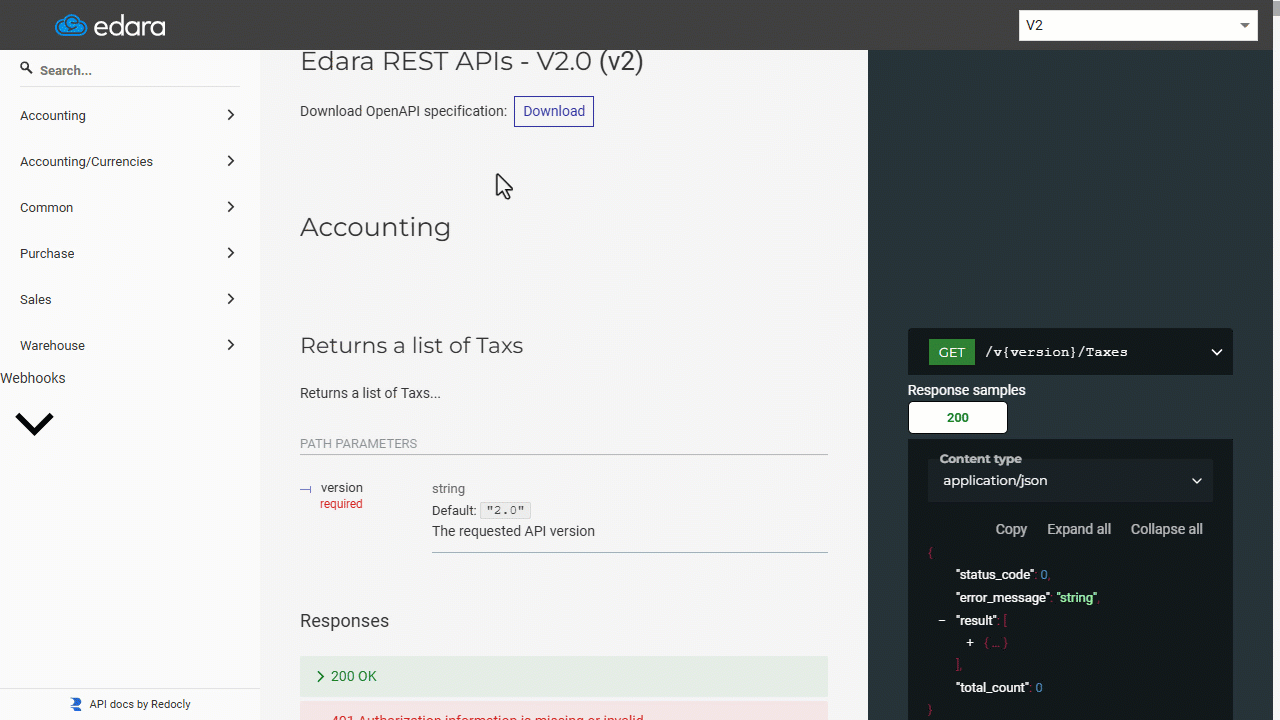Viewport: 1280px width, 720px height.
Task: Open the application/json content type dropdown
Action: click(x=1070, y=481)
